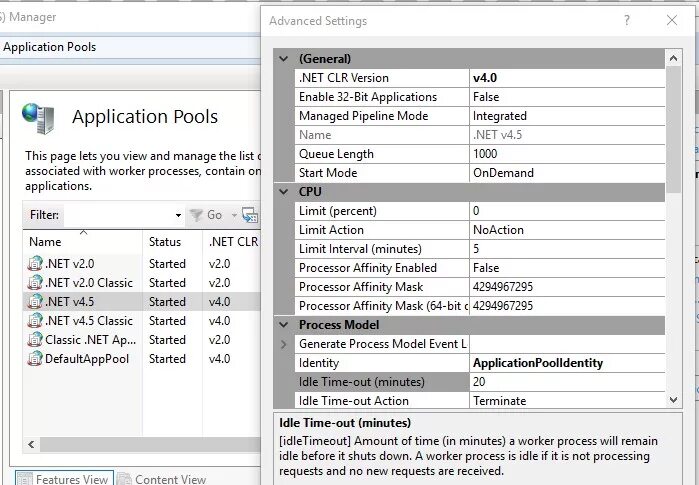Select the Processor Affinity Enabled False value

click(565, 268)
